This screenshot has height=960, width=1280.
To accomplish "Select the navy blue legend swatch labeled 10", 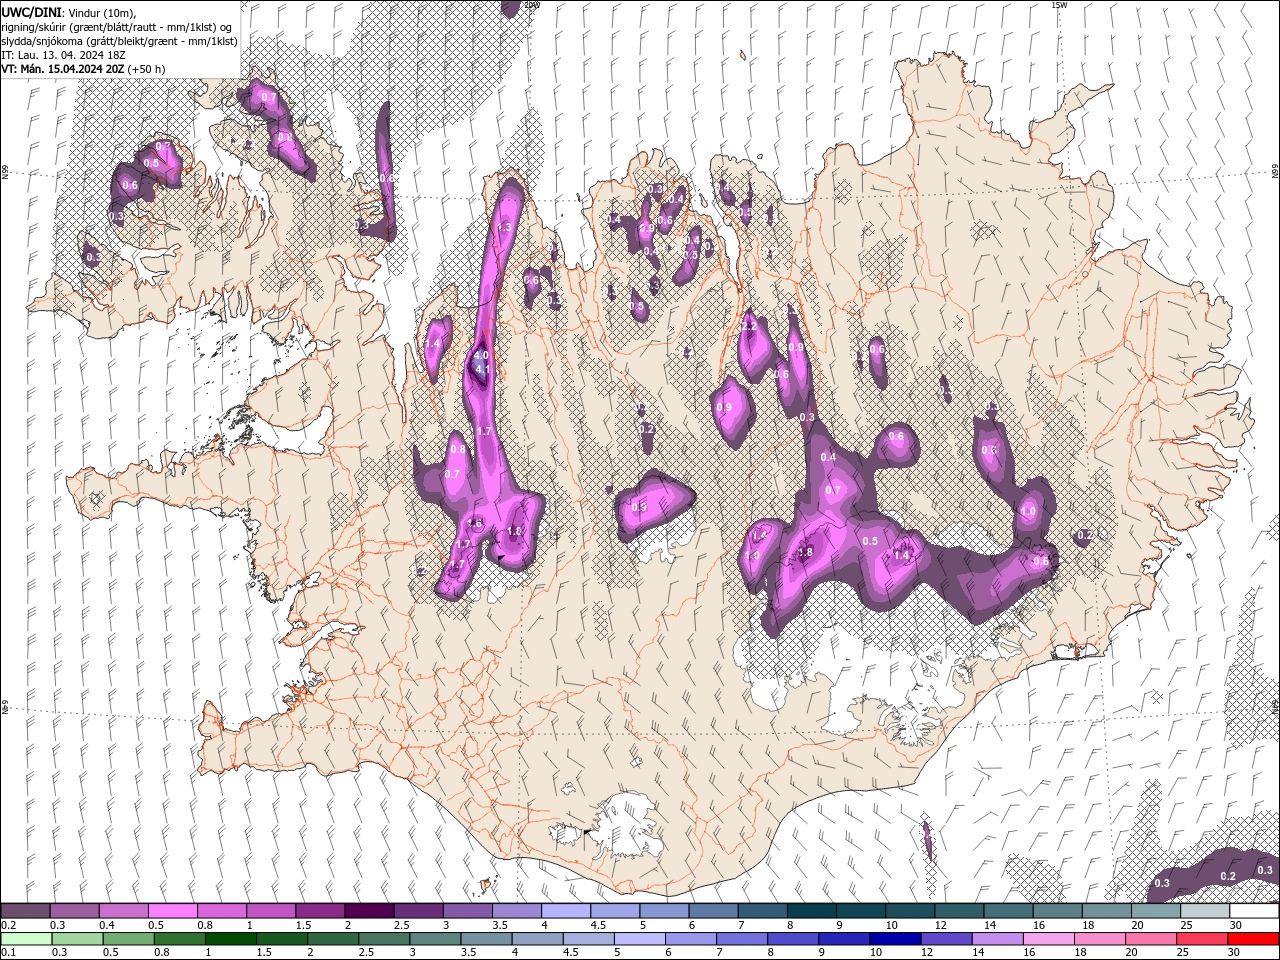I will [895, 939].
